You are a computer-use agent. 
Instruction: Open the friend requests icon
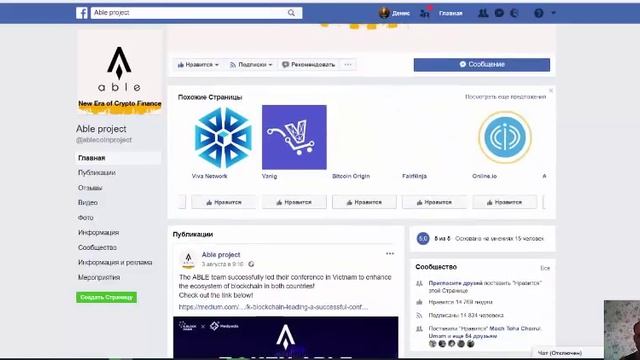point(483,13)
